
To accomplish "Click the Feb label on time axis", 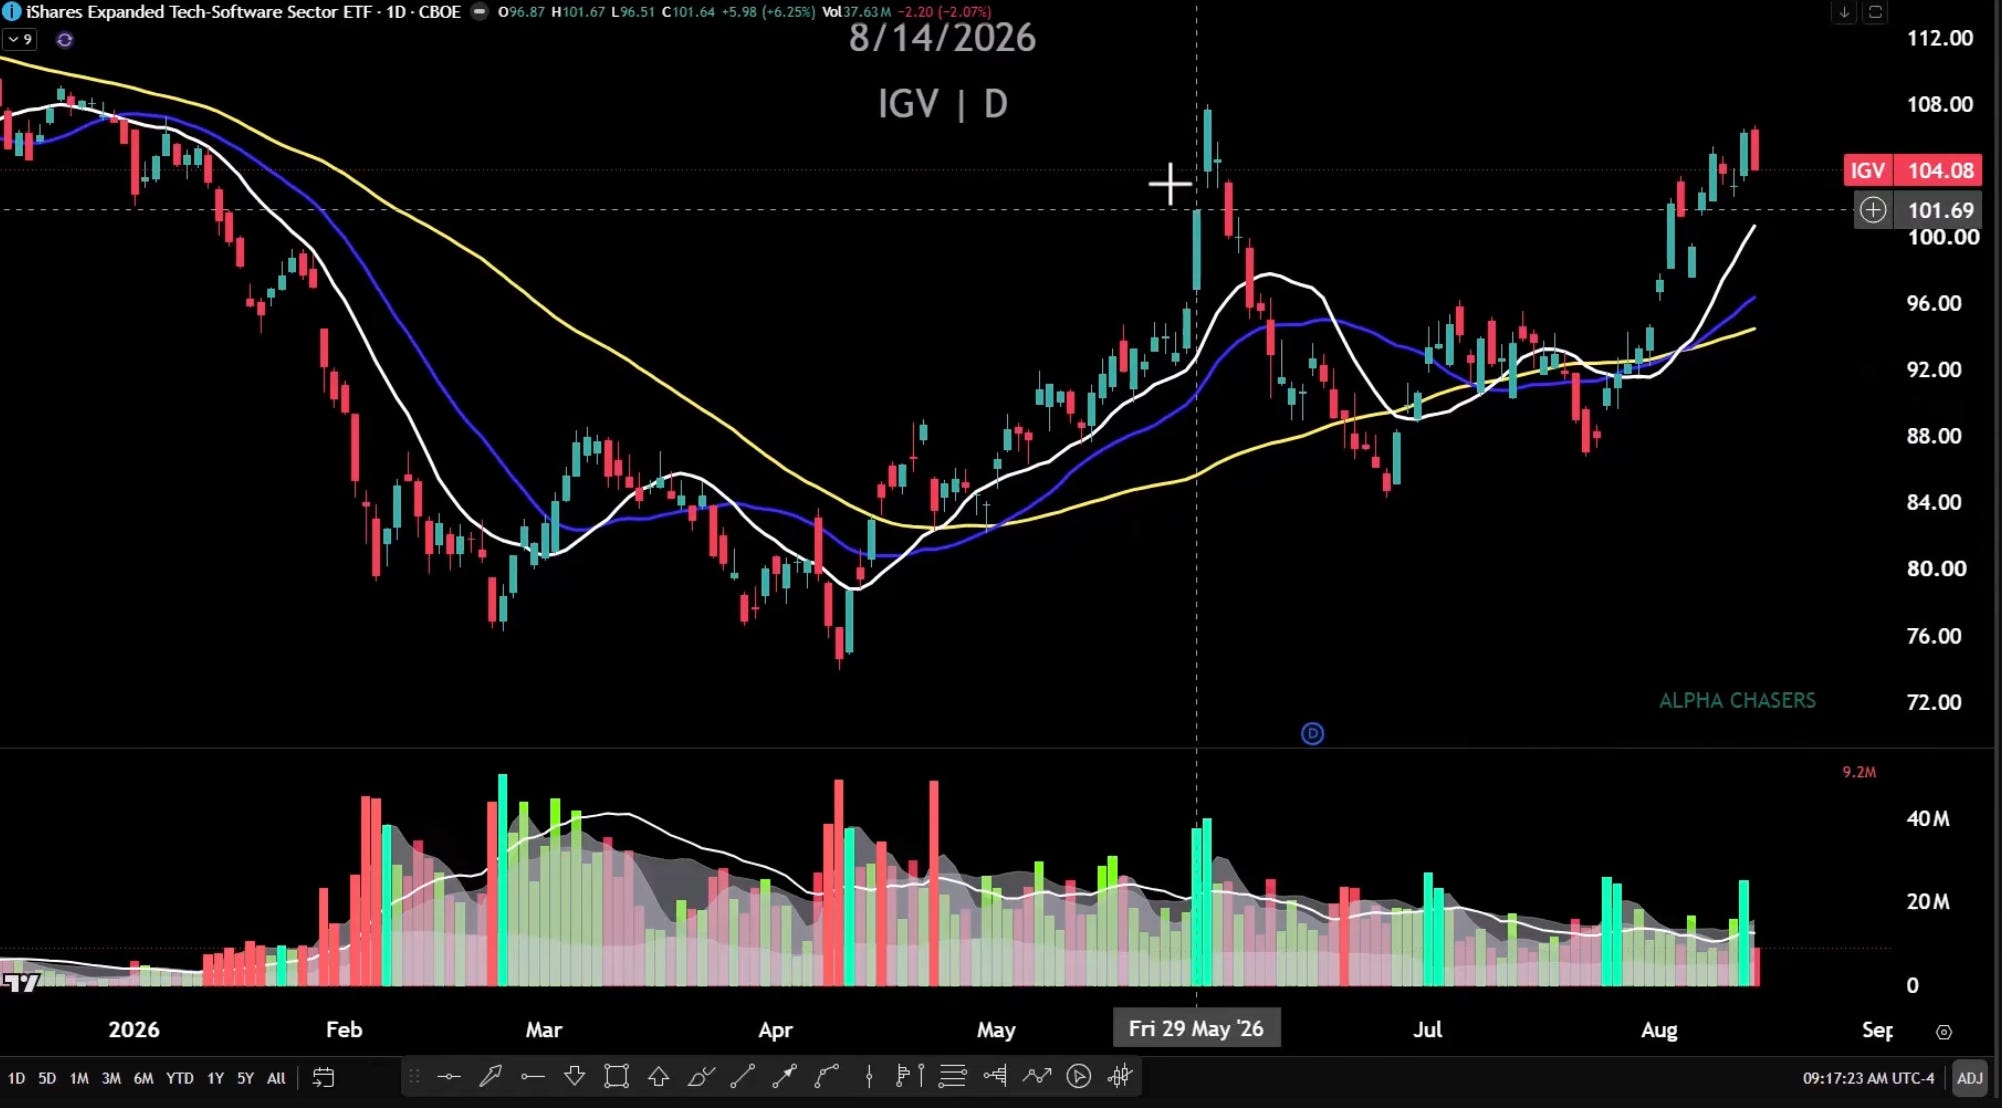I will [x=344, y=1030].
